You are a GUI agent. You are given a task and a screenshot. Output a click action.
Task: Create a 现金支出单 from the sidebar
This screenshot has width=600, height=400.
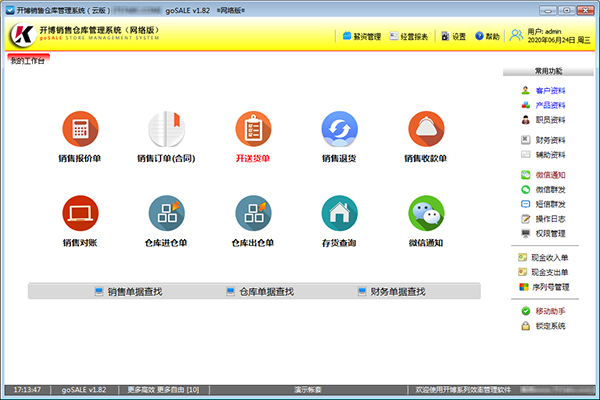pos(543,272)
